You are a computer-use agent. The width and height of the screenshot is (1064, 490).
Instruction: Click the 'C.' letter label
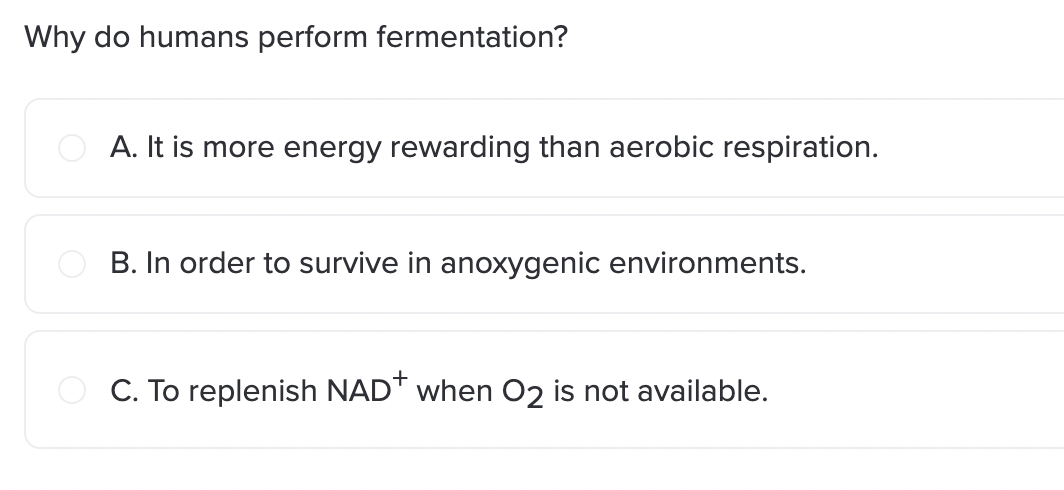pos(124,391)
